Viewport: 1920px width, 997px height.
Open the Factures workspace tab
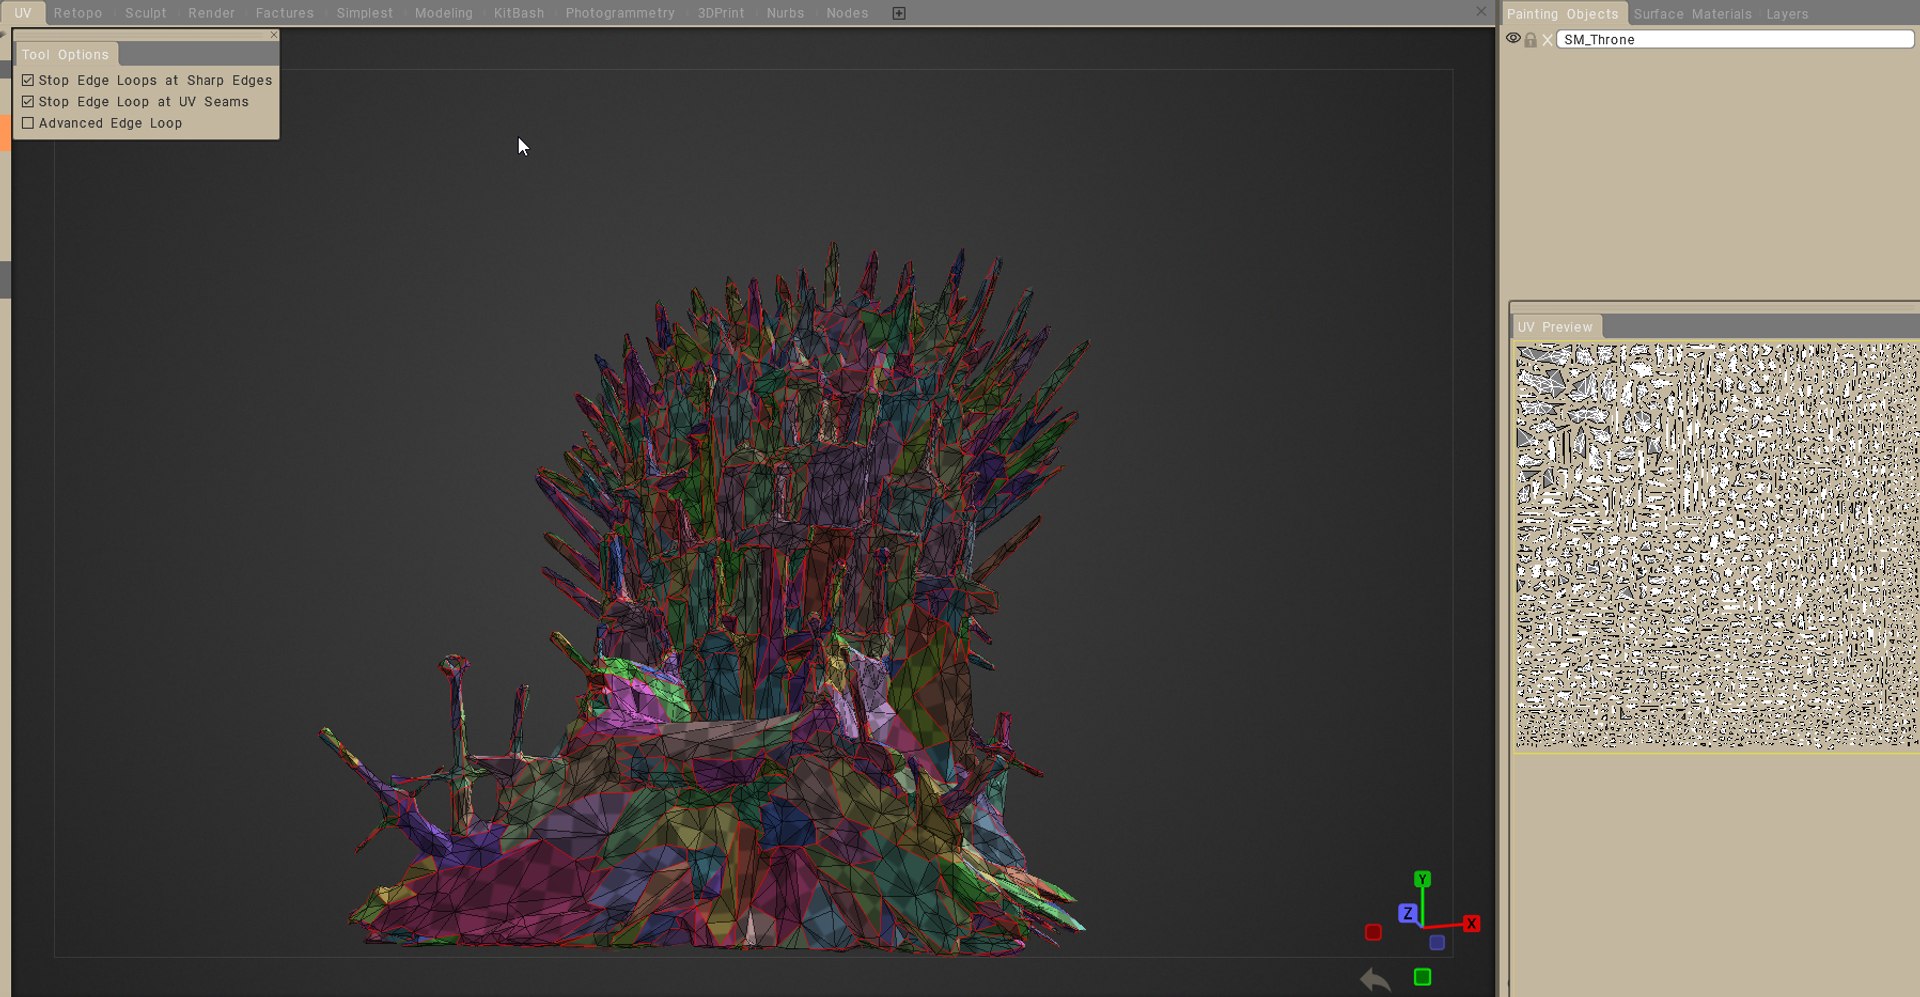[x=285, y=13]
